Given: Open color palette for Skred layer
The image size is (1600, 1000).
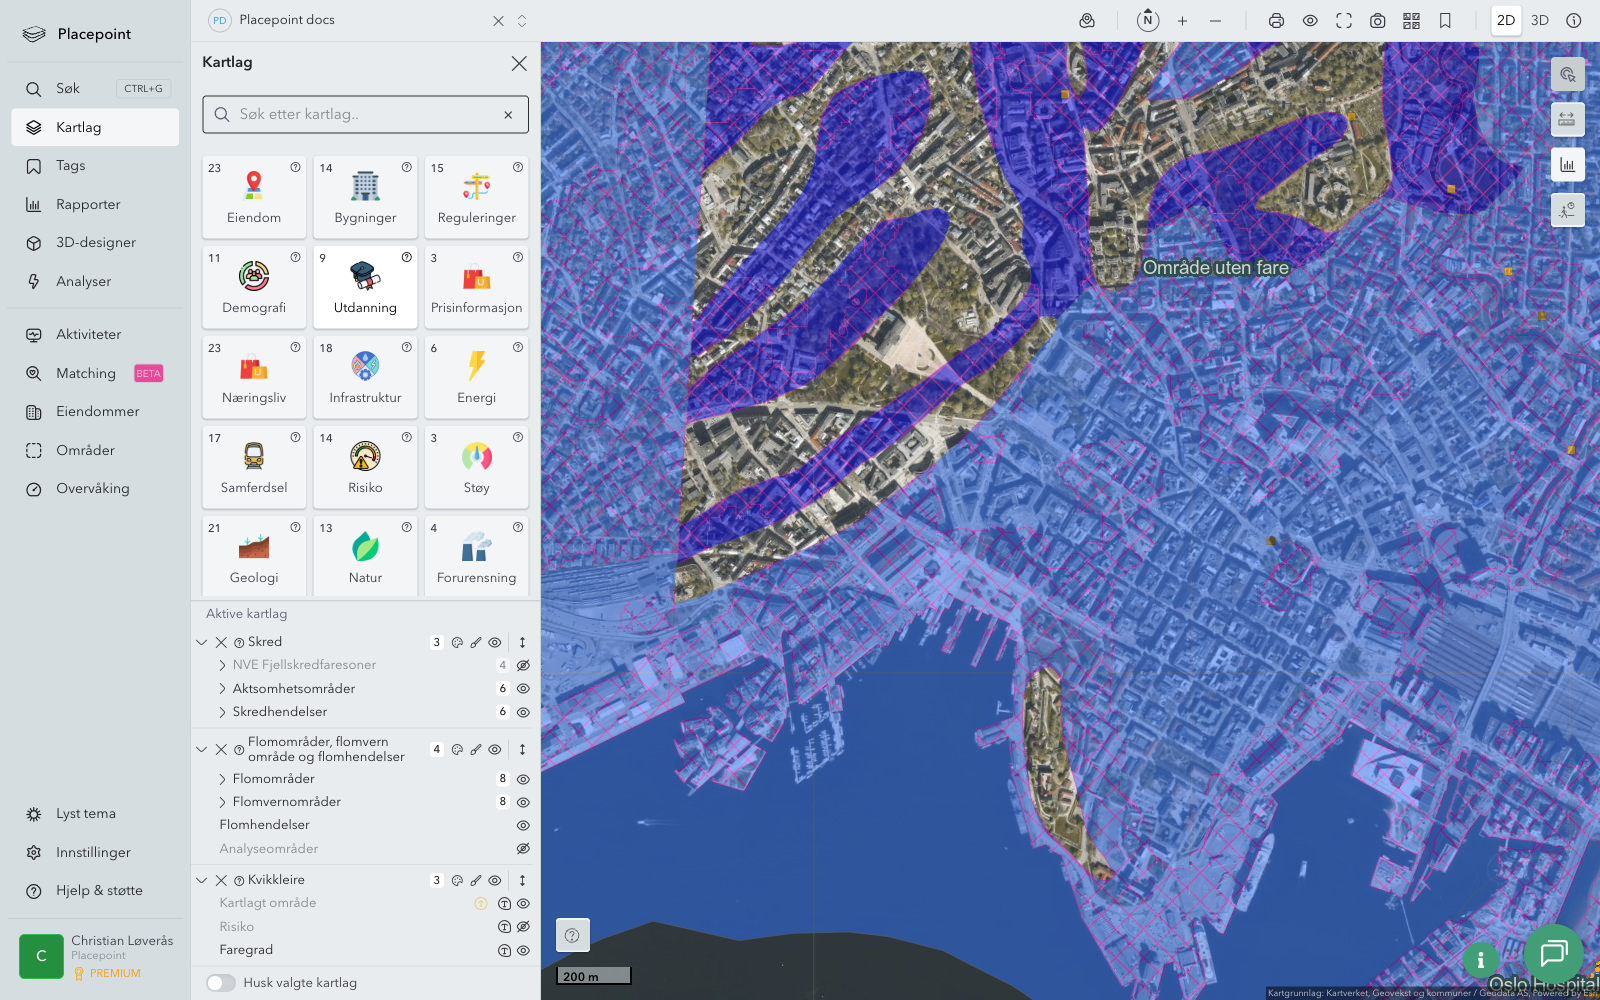Looking at the screenshot, I should click(x=457, y=643).
